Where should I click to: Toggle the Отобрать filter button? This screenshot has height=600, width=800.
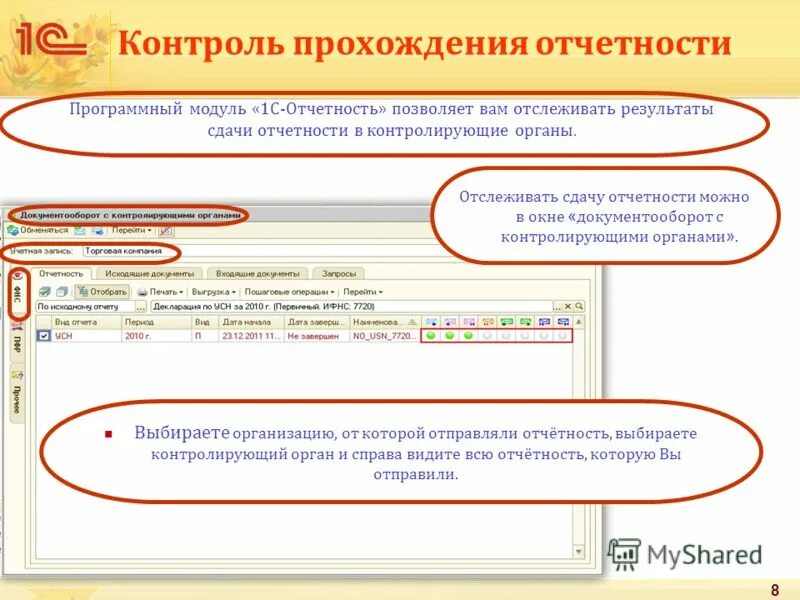coord(102,292)
